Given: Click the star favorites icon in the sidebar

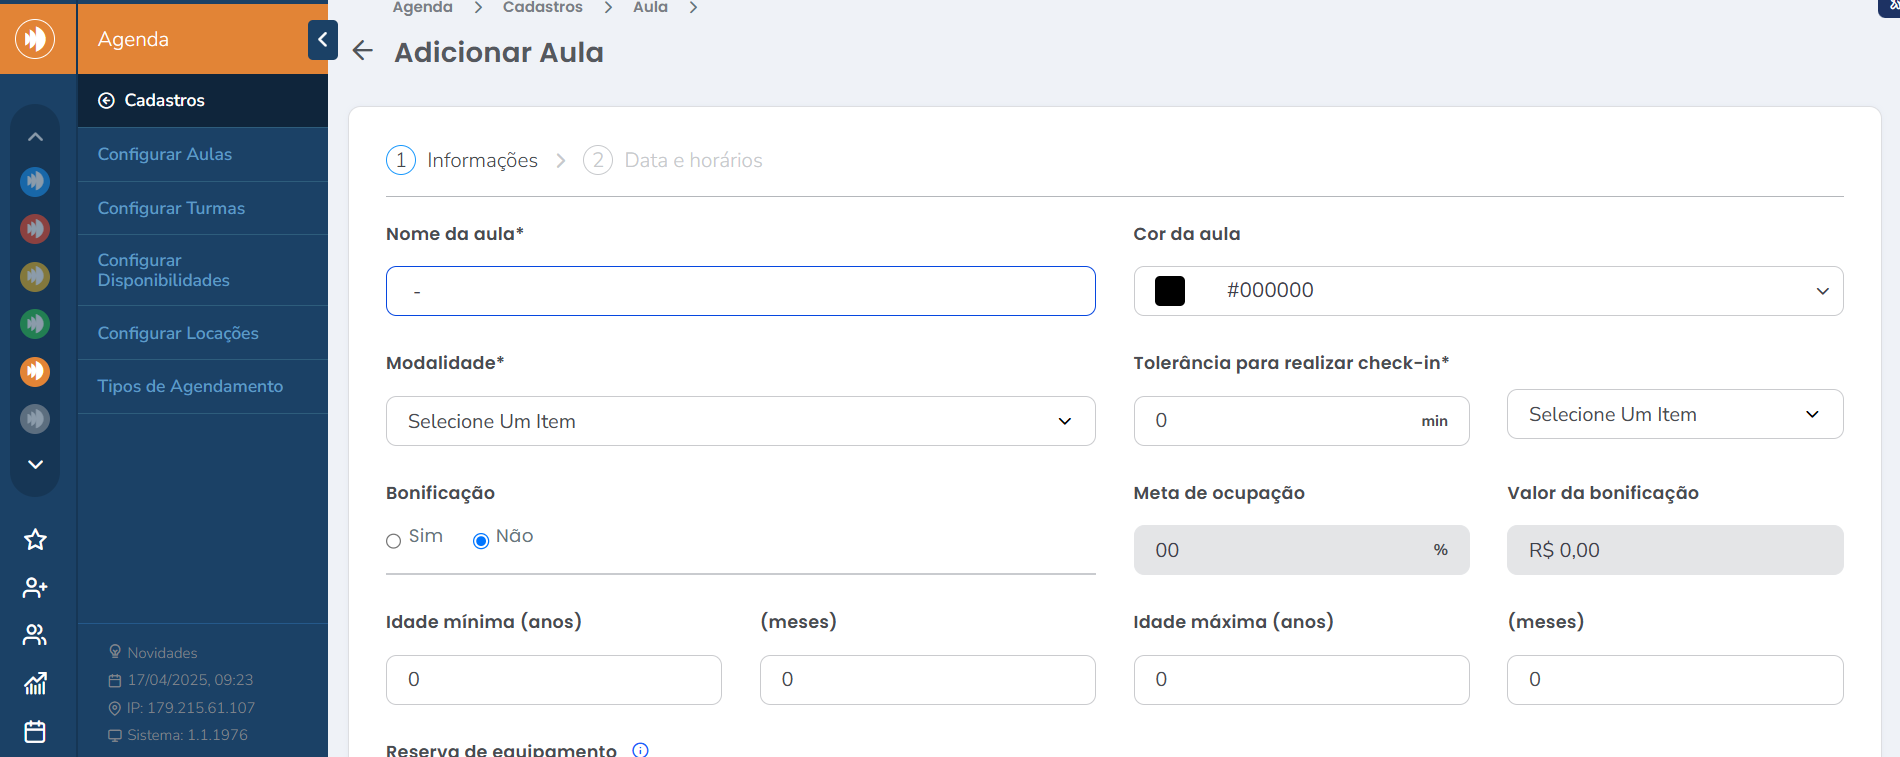Looking at the screenshot, I should (x=35, y=540).
